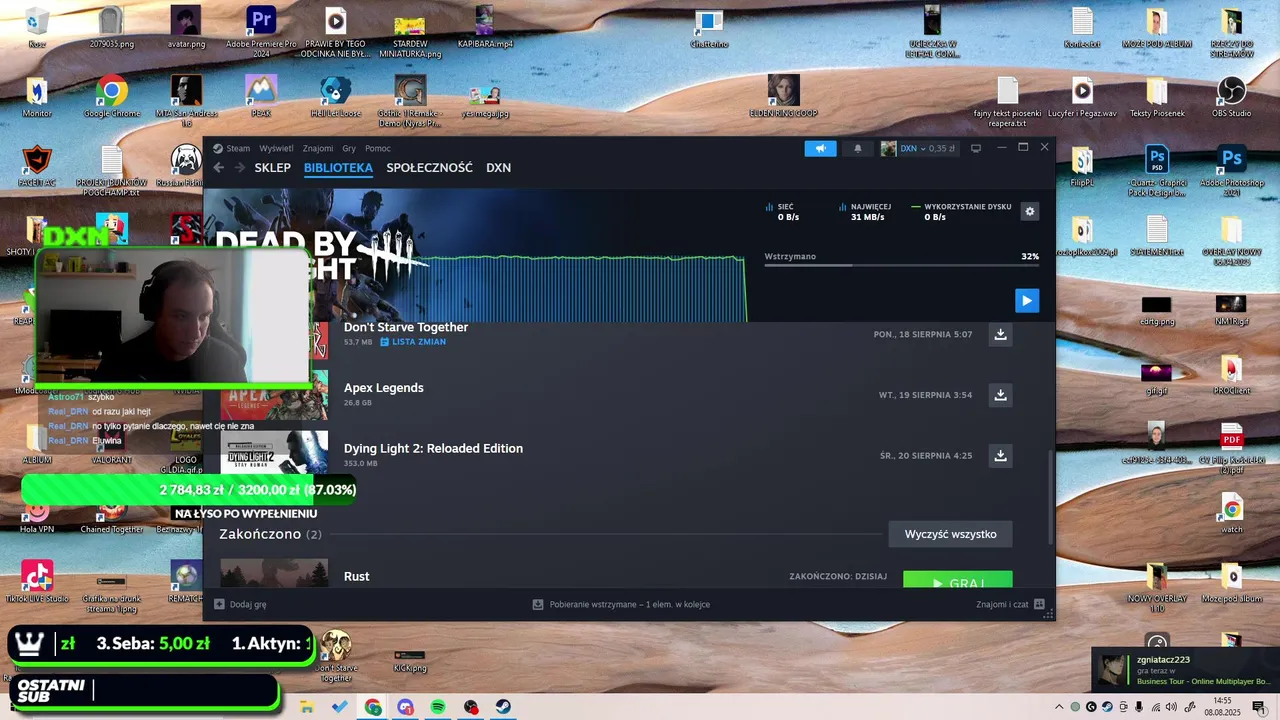
Task: Open the DXN profile tab
Action: click(x=498, y=168)
